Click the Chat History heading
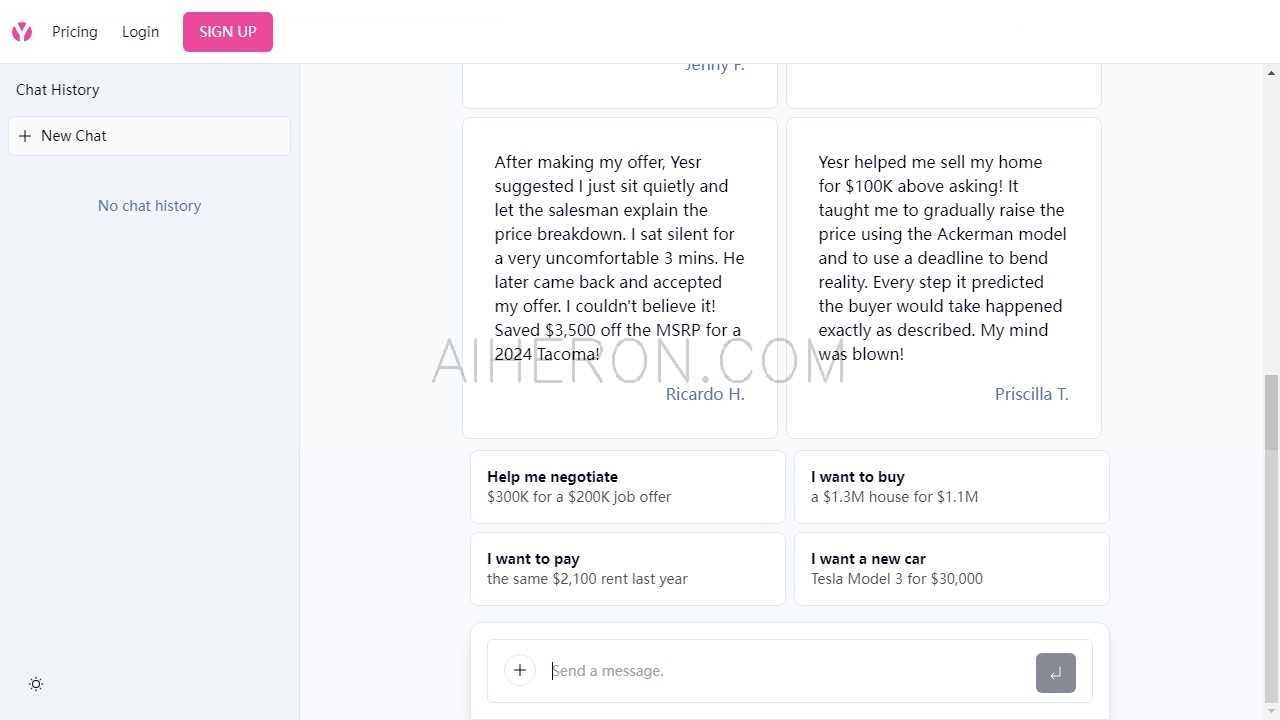 (57, 89)
